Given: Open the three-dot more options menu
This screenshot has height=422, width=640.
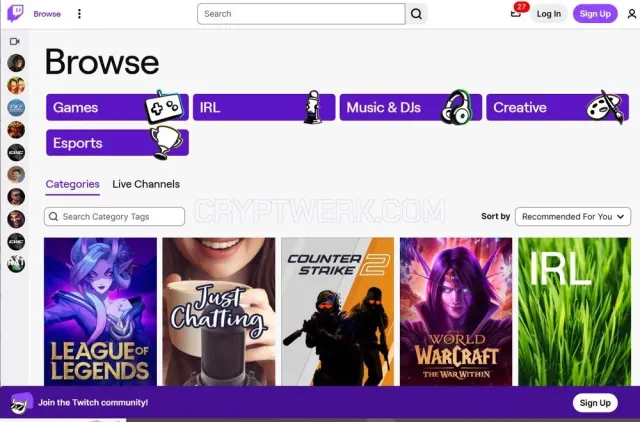Looking at the screenshot, I should point(79,14).
